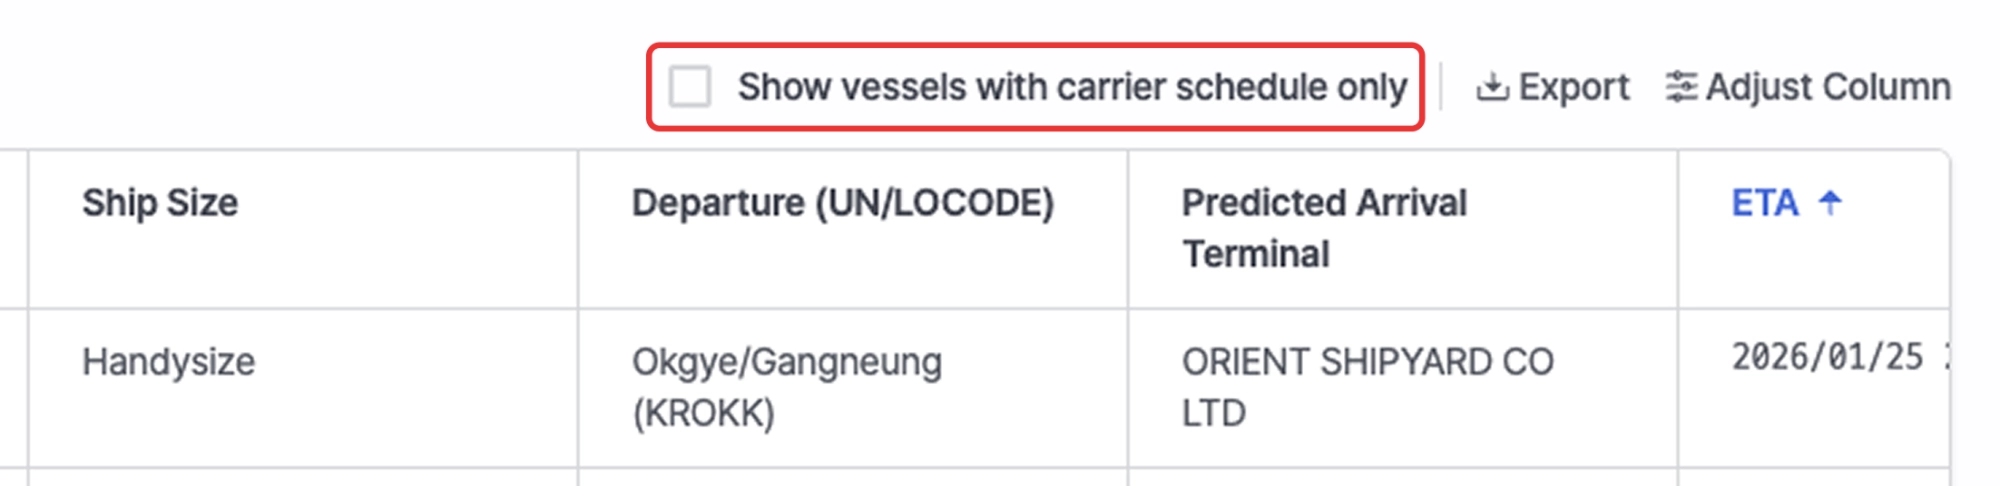Click the empty row cell left of Handysize
2000x486 pixels.
pyautogui.click(x=13, y=387)
